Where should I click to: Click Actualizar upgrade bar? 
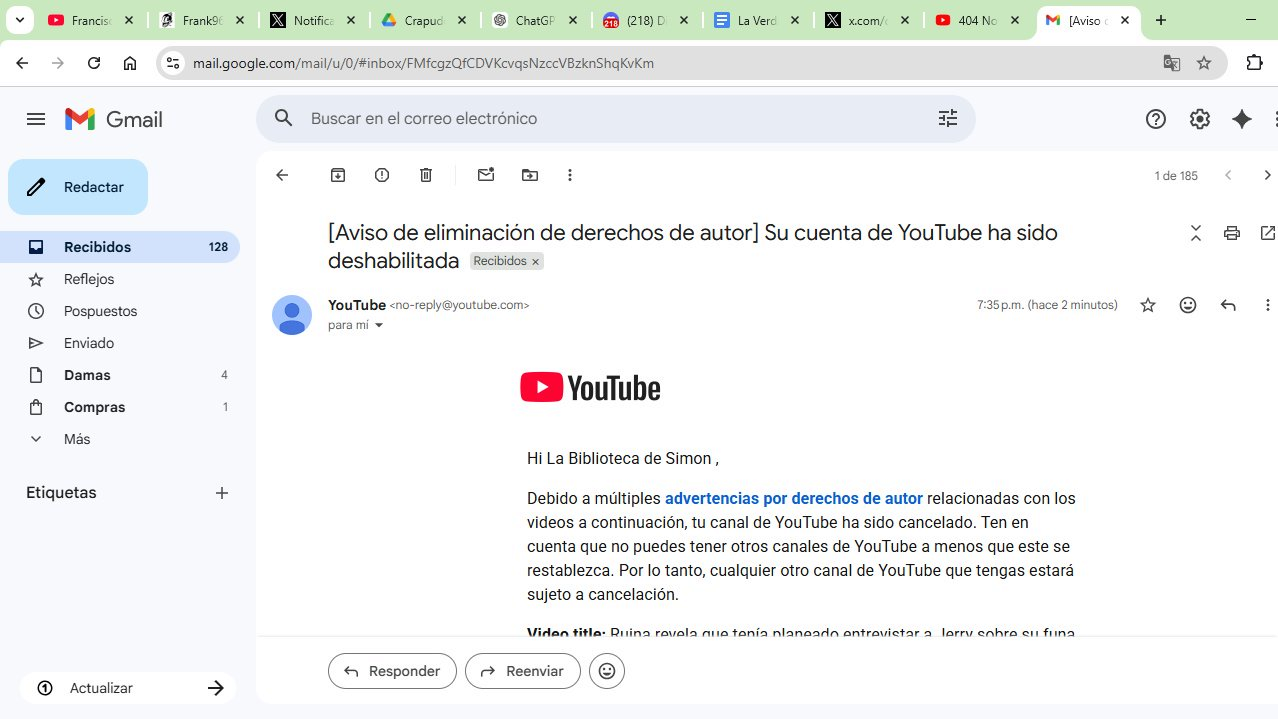click(x=128, y=688)
